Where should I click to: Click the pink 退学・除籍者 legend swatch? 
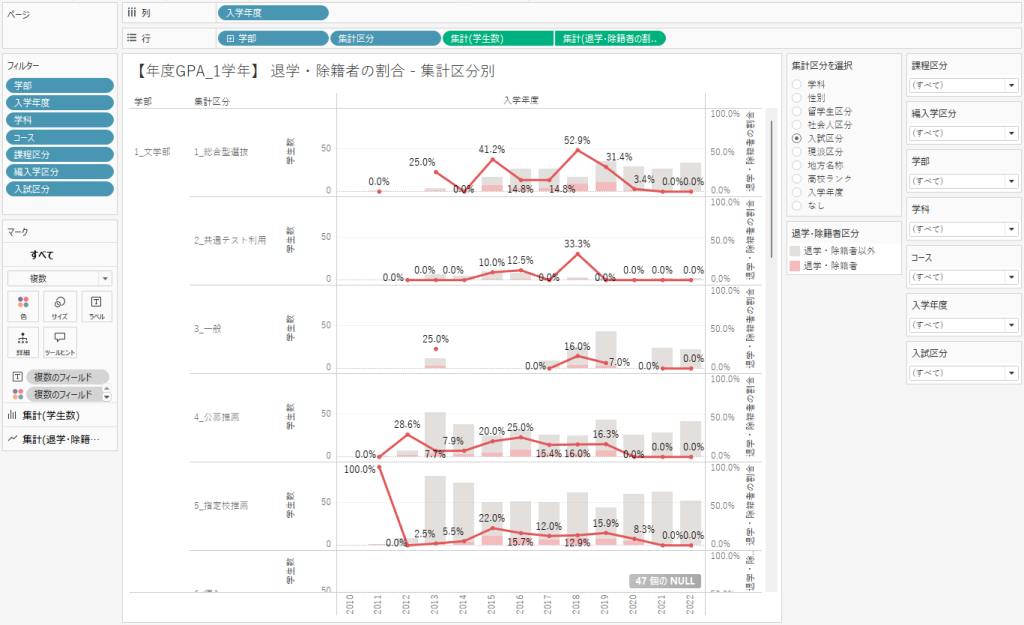796,266
